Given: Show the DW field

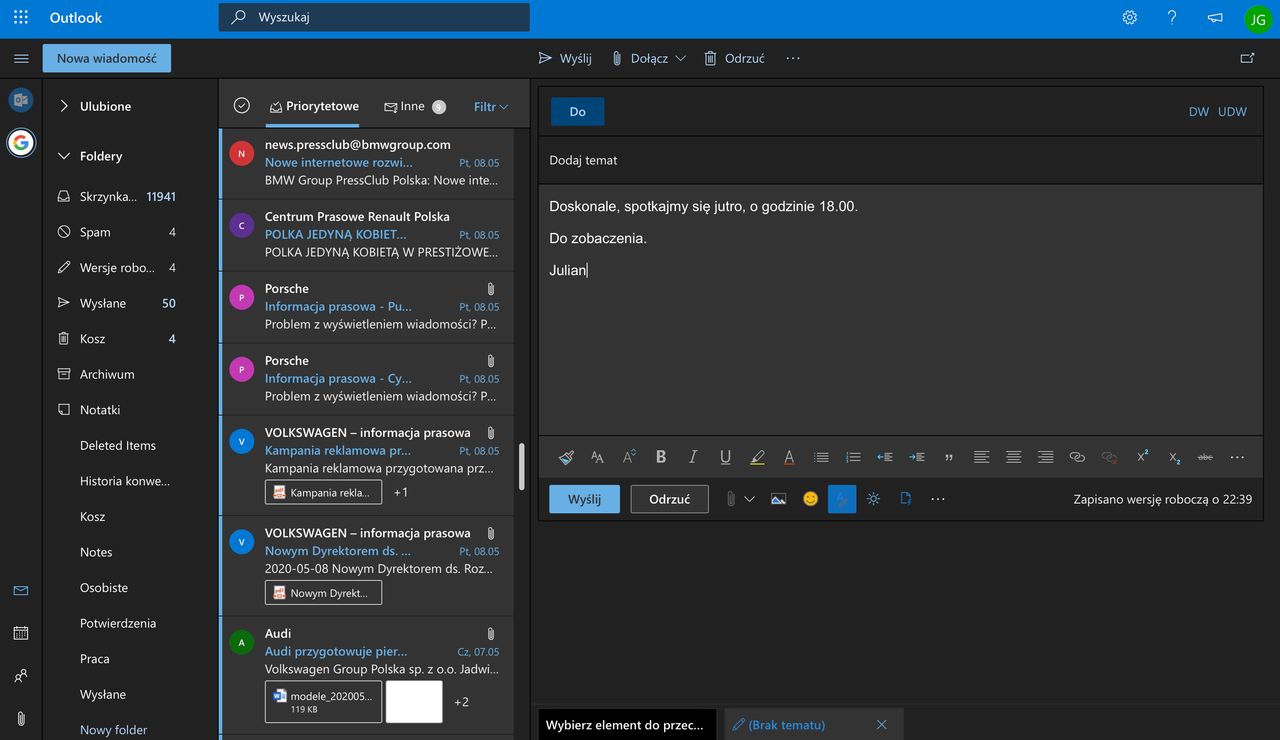Looking at the screenshot, I should 1199,111.
